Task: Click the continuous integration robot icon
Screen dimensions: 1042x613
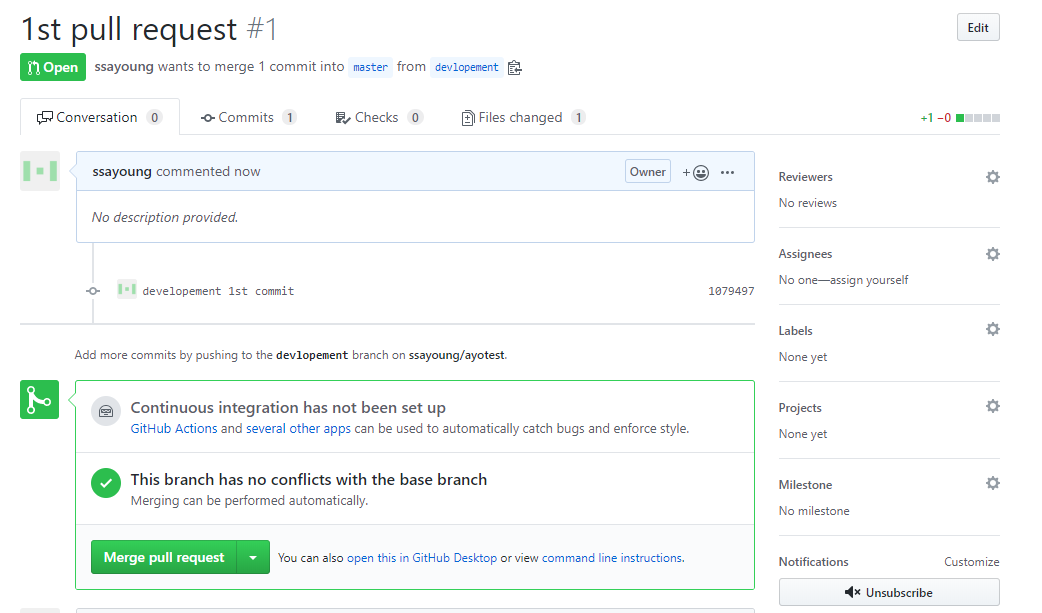Action: (x=106, y=412)
